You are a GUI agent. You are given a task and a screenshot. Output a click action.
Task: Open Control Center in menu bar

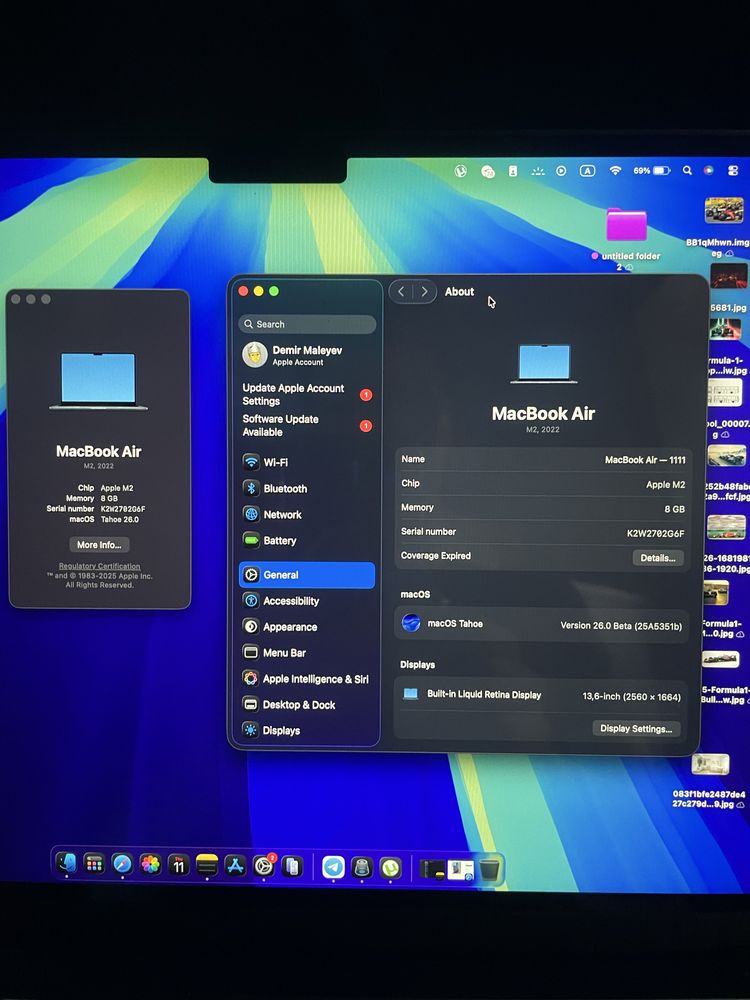pos(733,171)
